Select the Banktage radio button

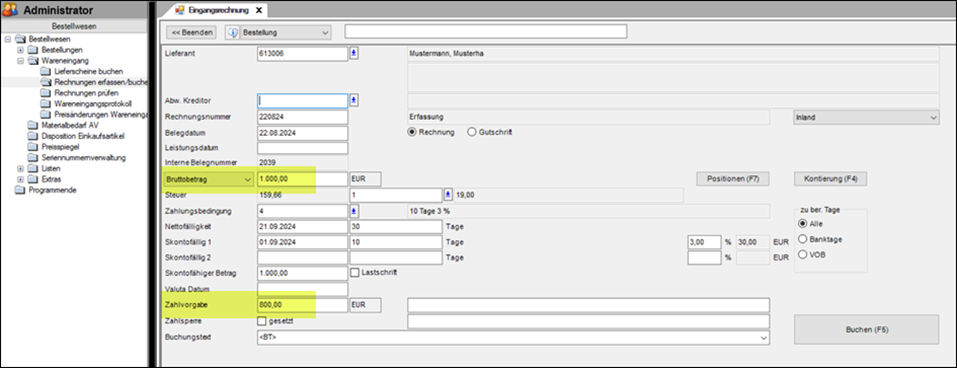point(803,239)
